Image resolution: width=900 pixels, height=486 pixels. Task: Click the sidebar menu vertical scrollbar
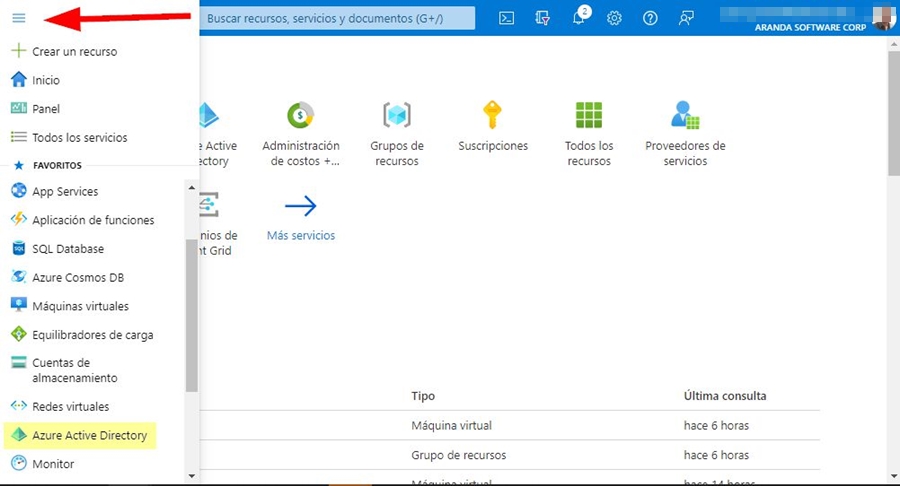(192, 315)
